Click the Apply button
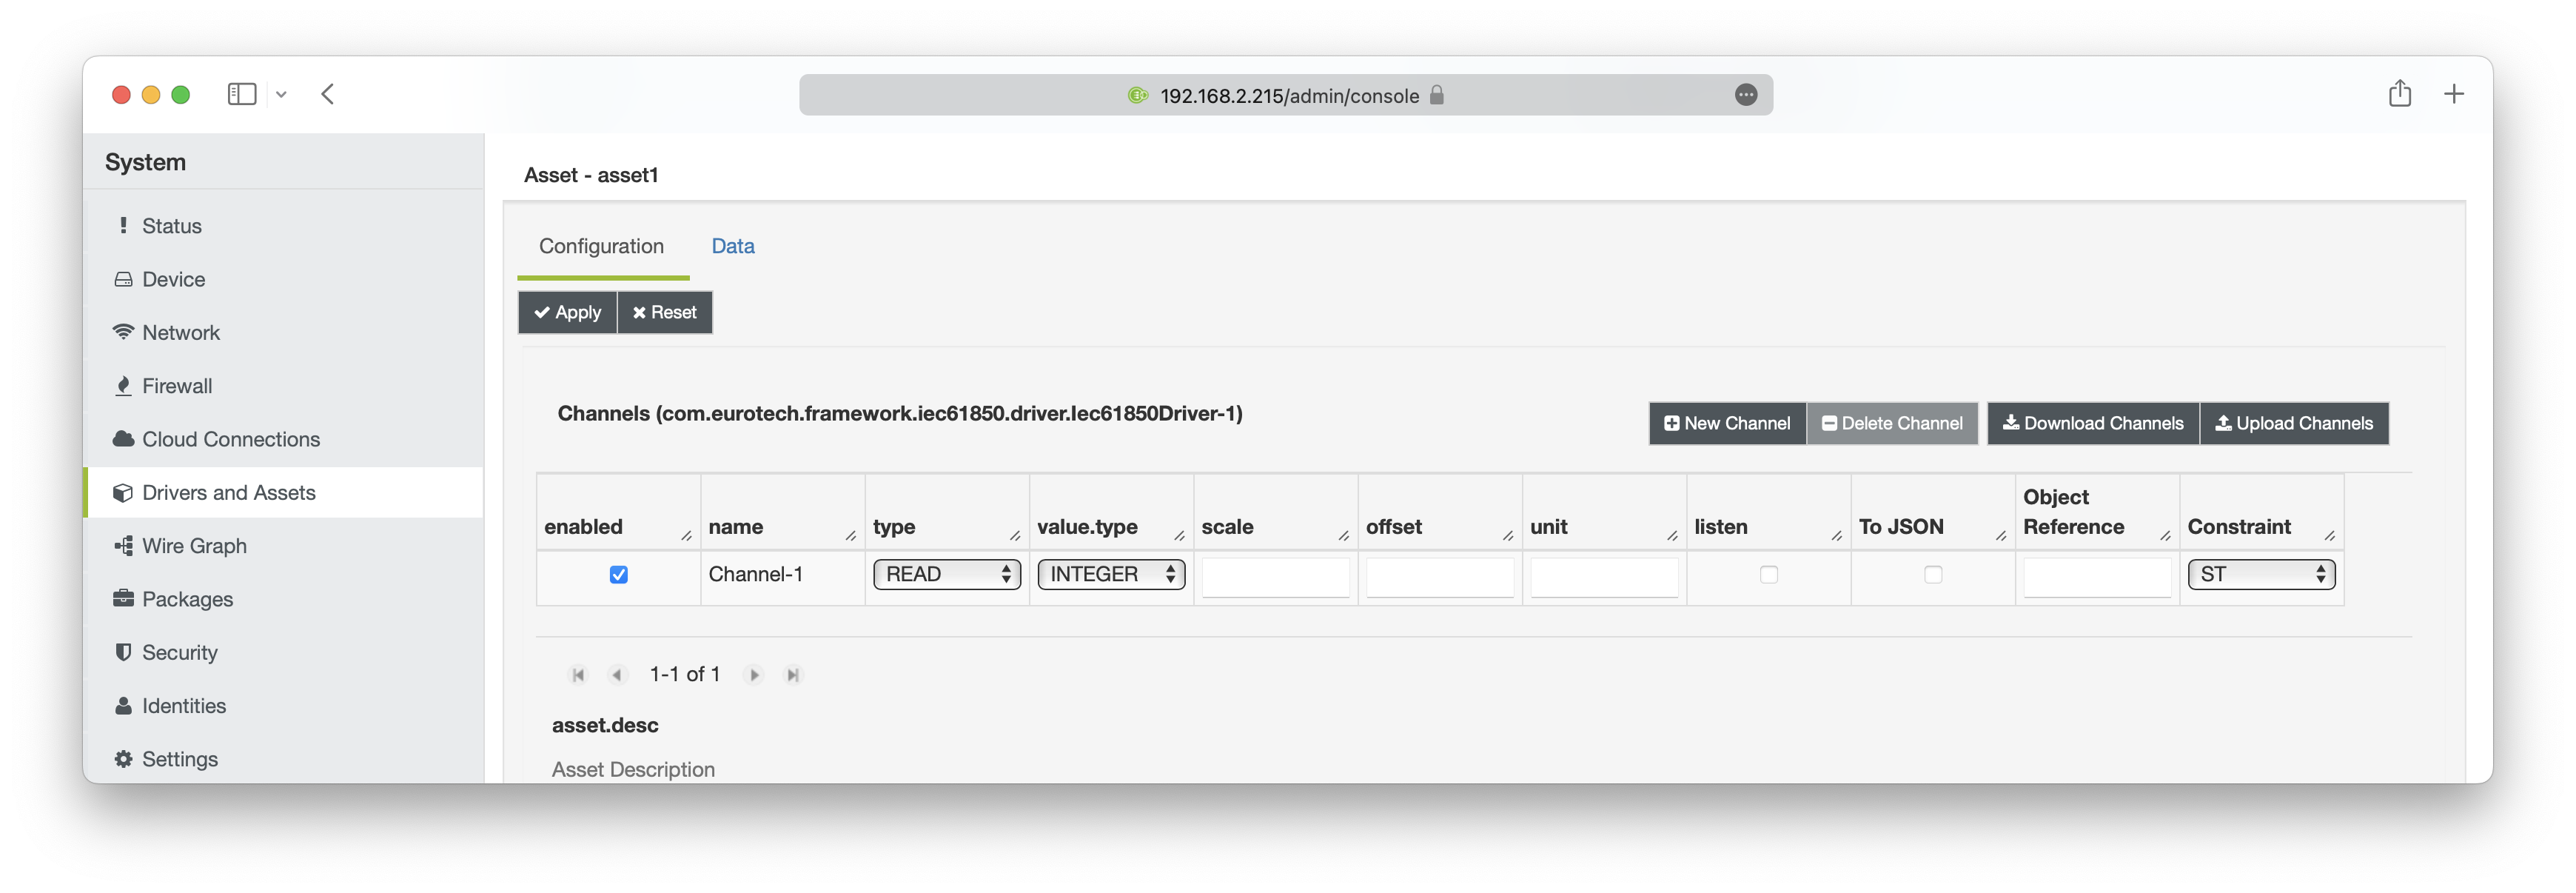The image size is (2576, 893). 567,312
